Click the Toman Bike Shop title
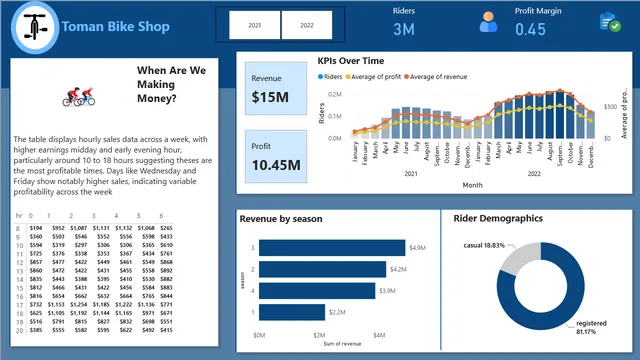 [x=116, y=27]
